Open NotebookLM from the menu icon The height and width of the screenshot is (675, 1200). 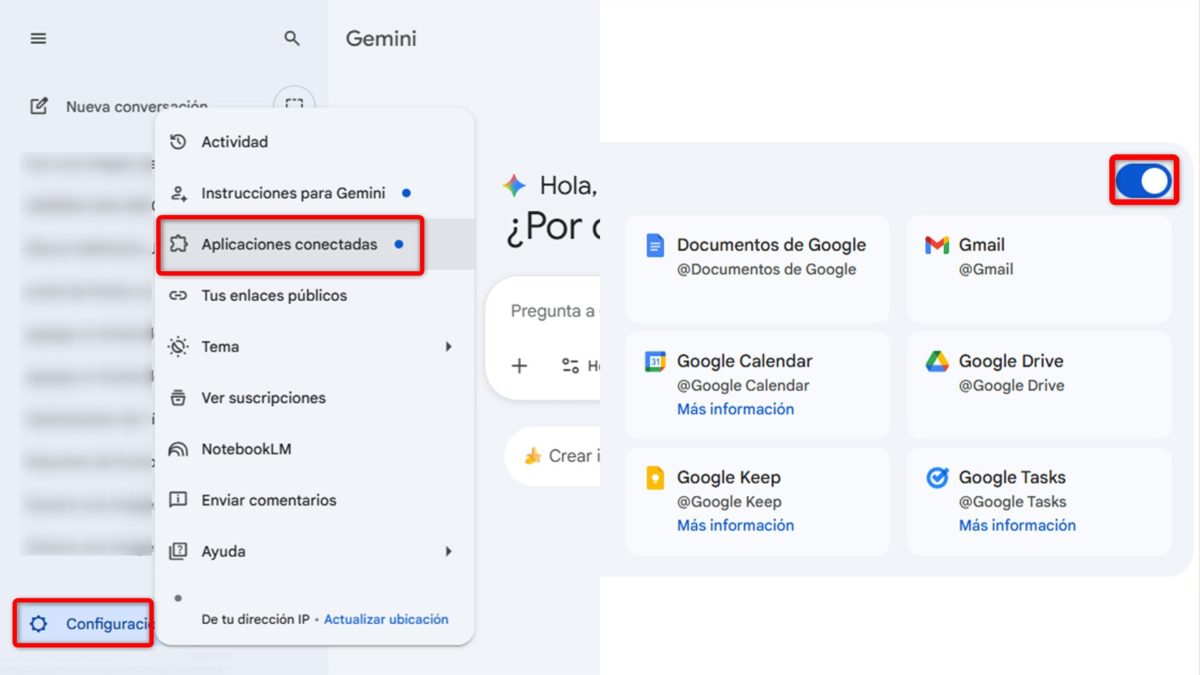tap(177, 448)
